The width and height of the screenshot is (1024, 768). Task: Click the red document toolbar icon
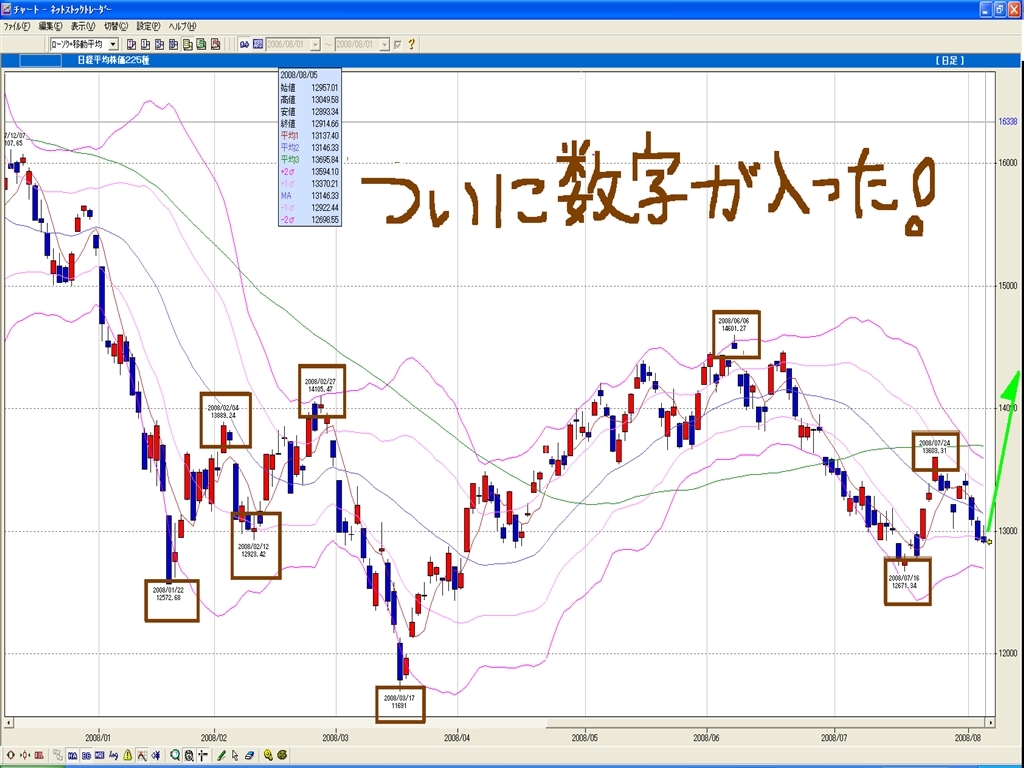(x=216, y=44)
